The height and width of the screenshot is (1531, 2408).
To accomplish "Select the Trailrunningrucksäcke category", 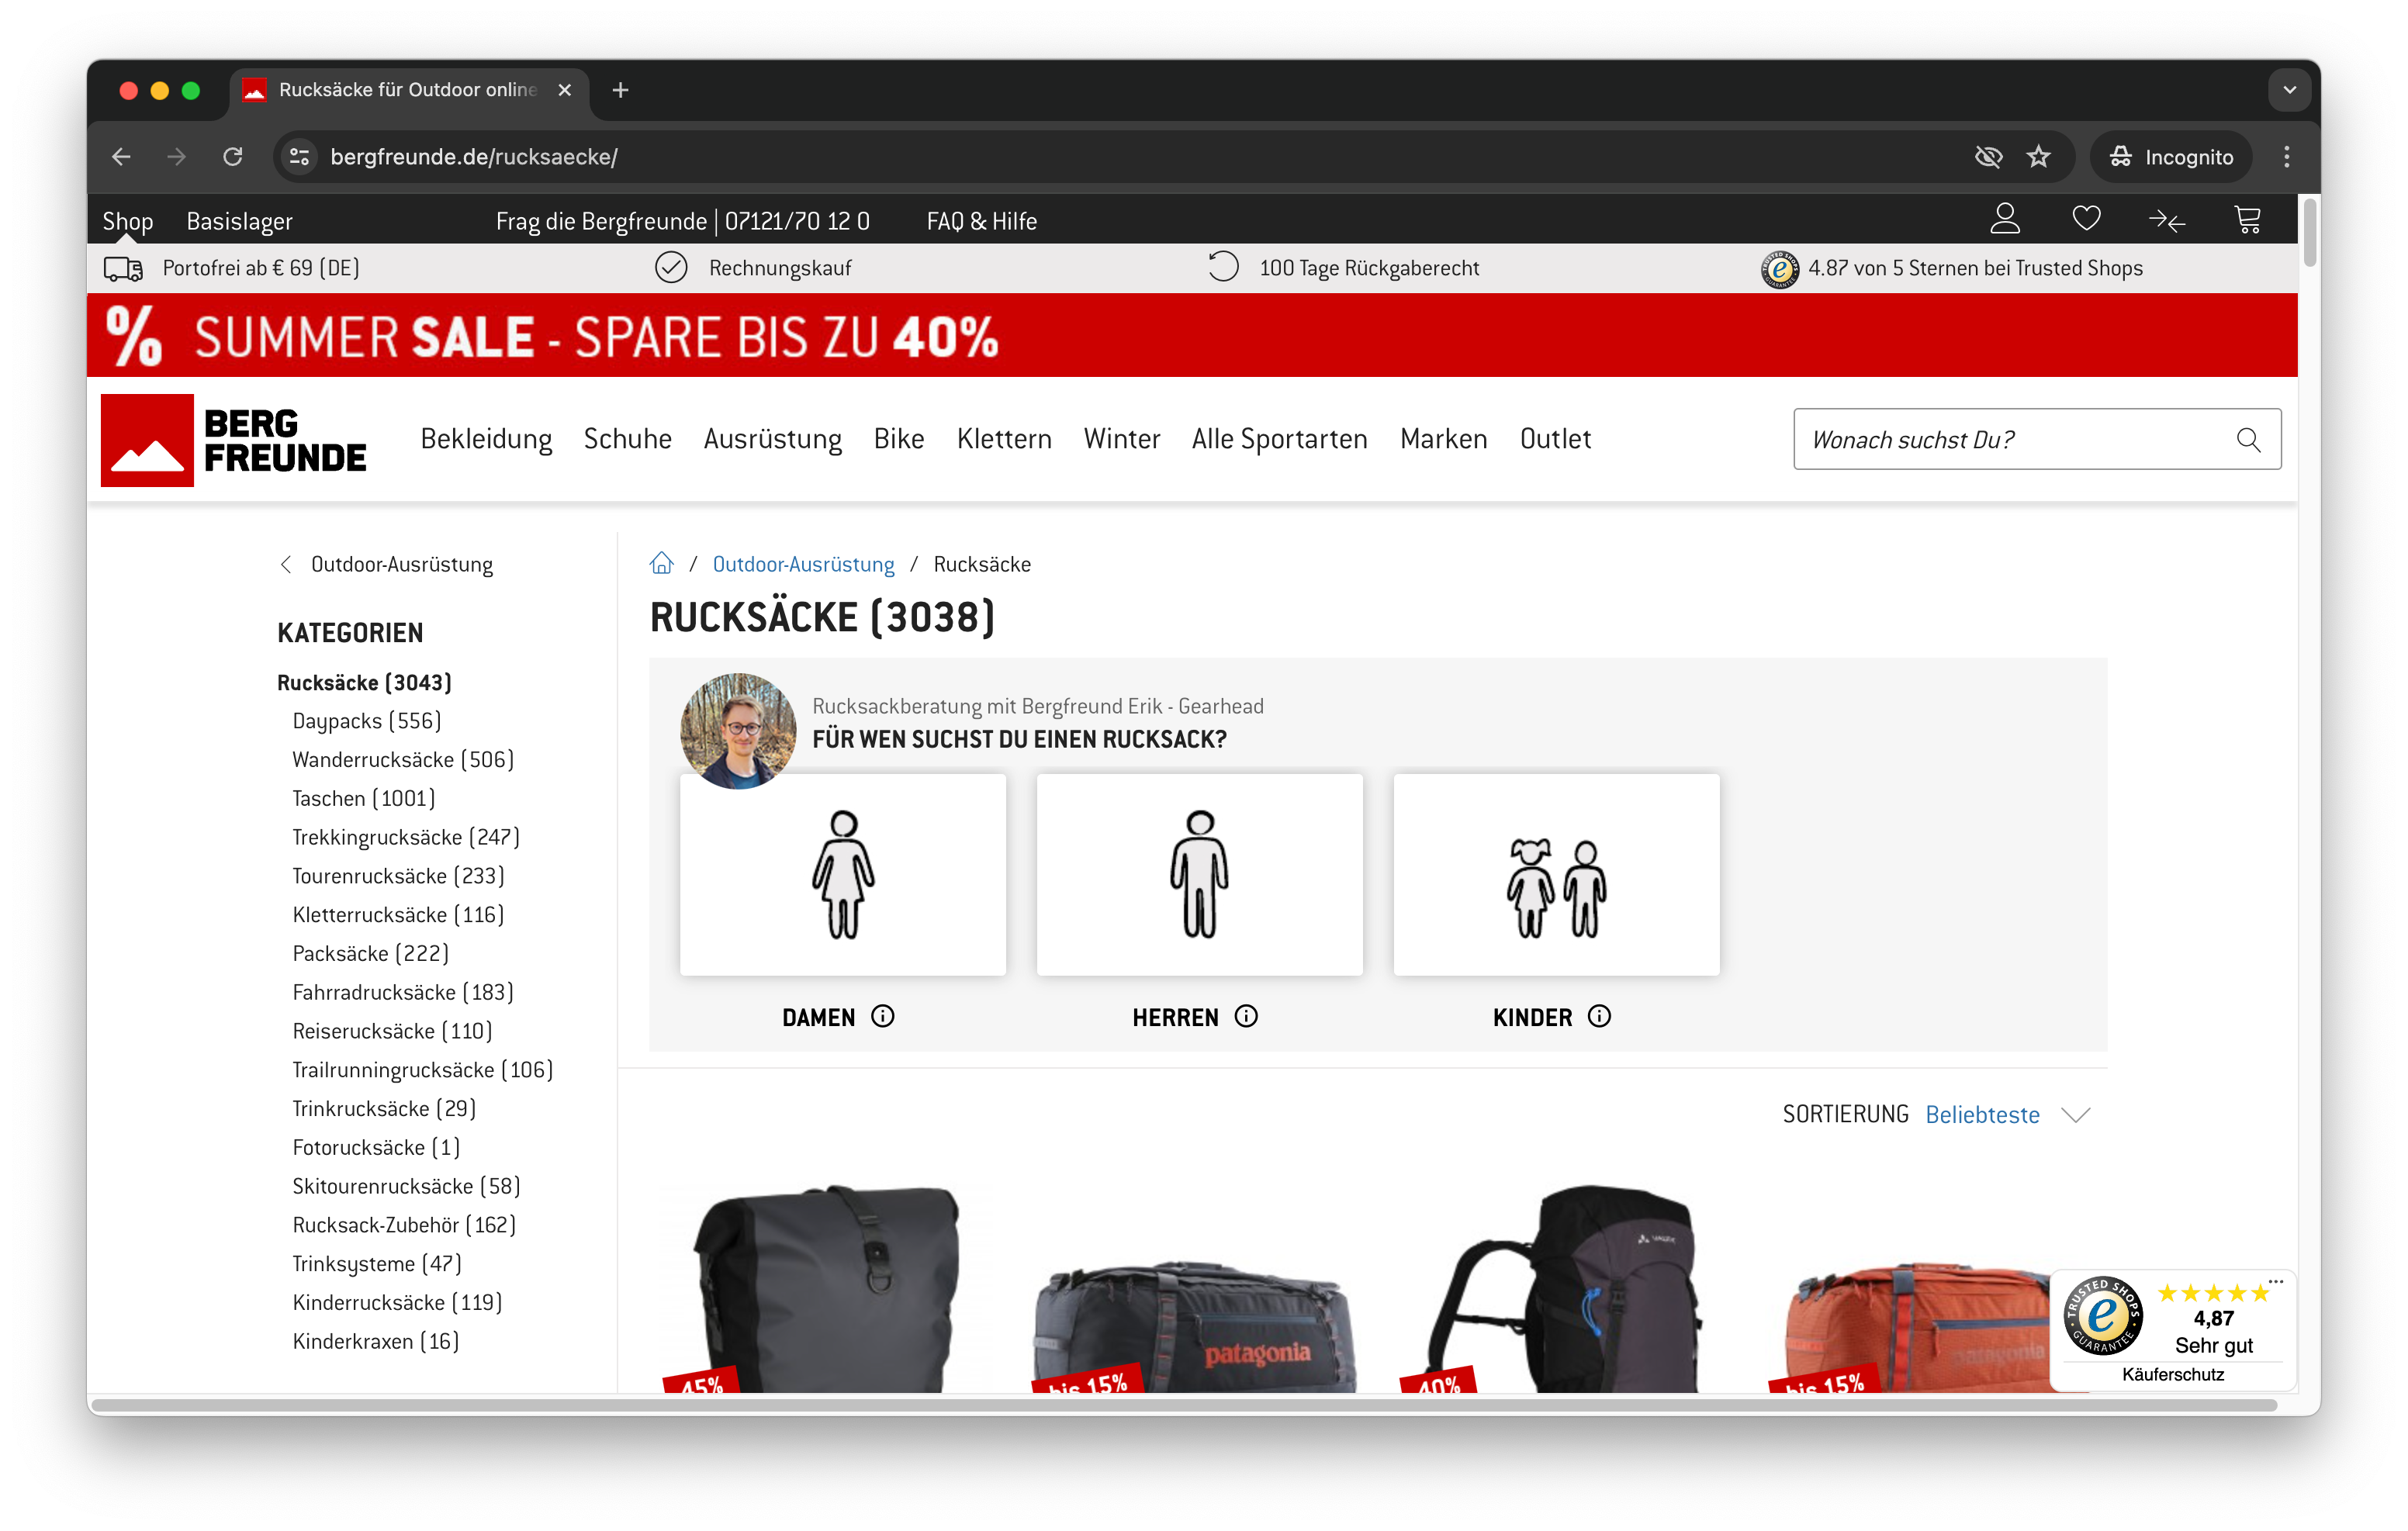I will pyautogui.click(x=423, y=1070).
